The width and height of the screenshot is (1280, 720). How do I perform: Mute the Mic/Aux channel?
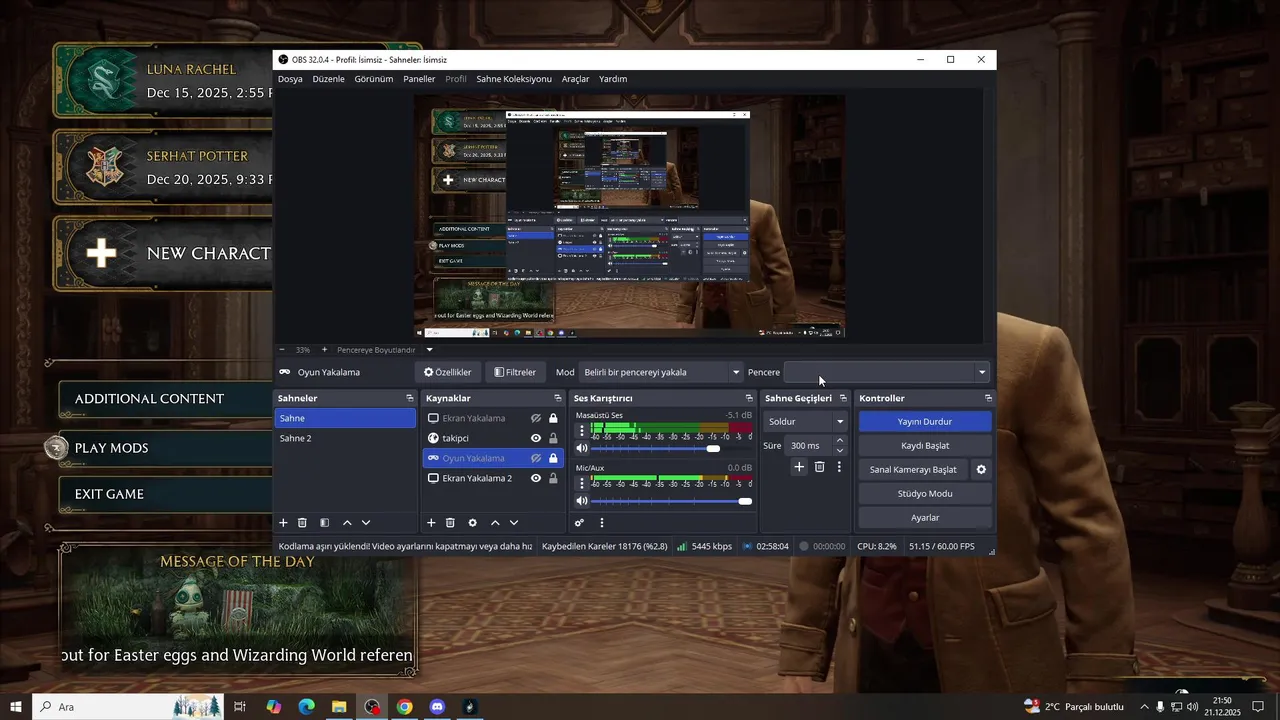[582, 501]
